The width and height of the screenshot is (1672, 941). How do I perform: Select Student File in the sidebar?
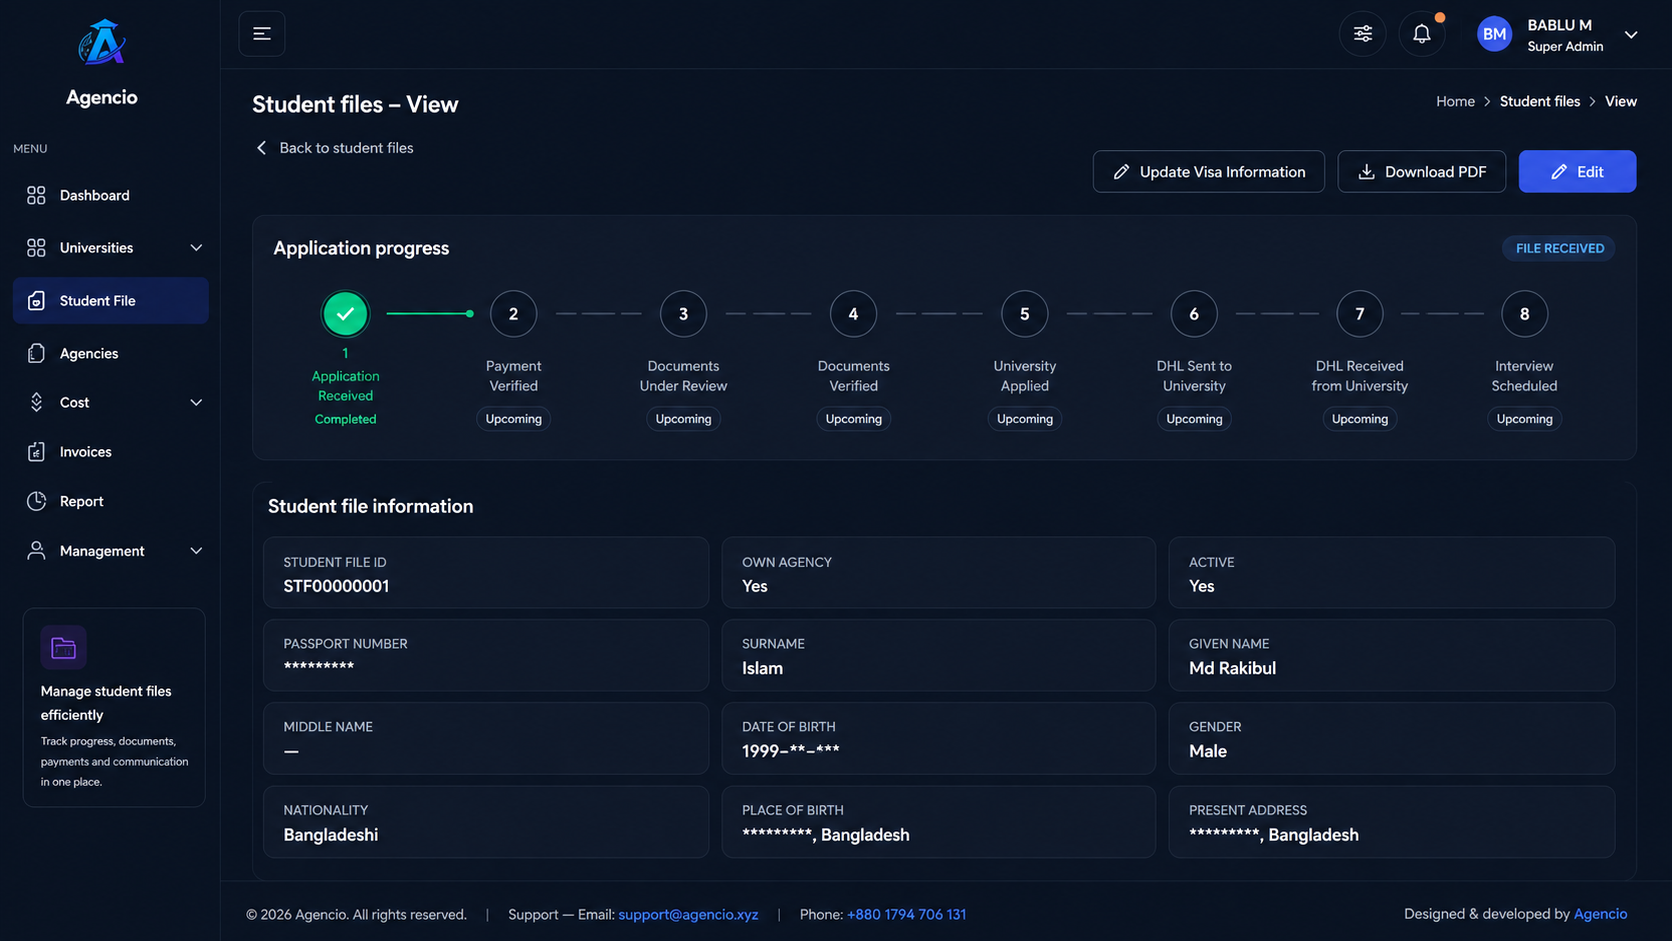(x=111, y=300)
